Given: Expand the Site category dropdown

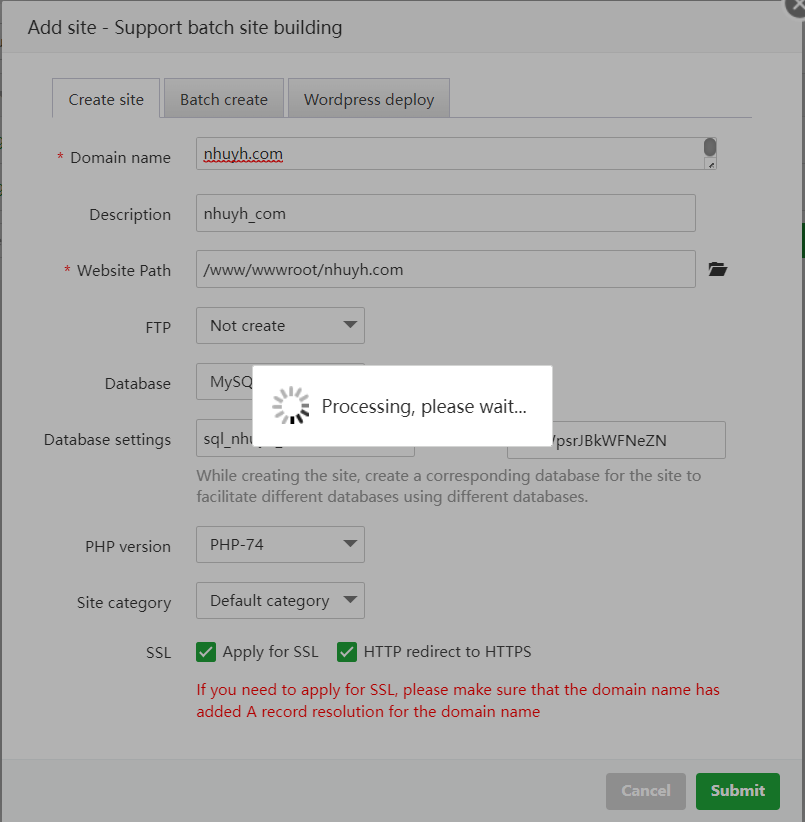Looking at the screenshot, I should pyautogui.click(x=280, y=600).
